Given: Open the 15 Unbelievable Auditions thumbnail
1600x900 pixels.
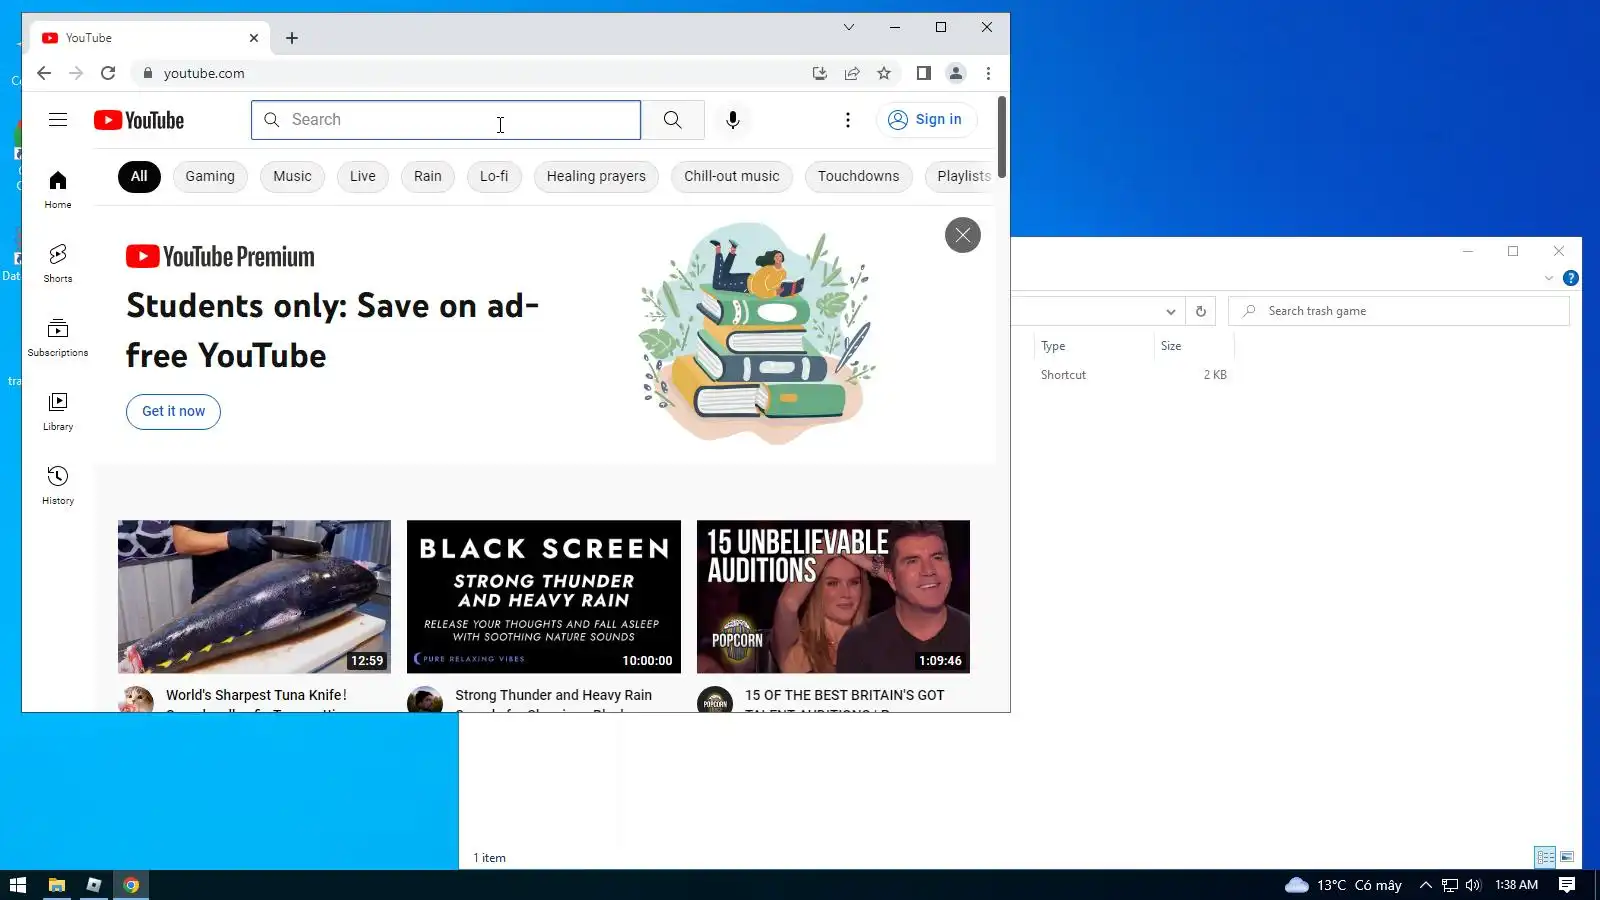Looking at the screenshot, I should coord(833,596).
